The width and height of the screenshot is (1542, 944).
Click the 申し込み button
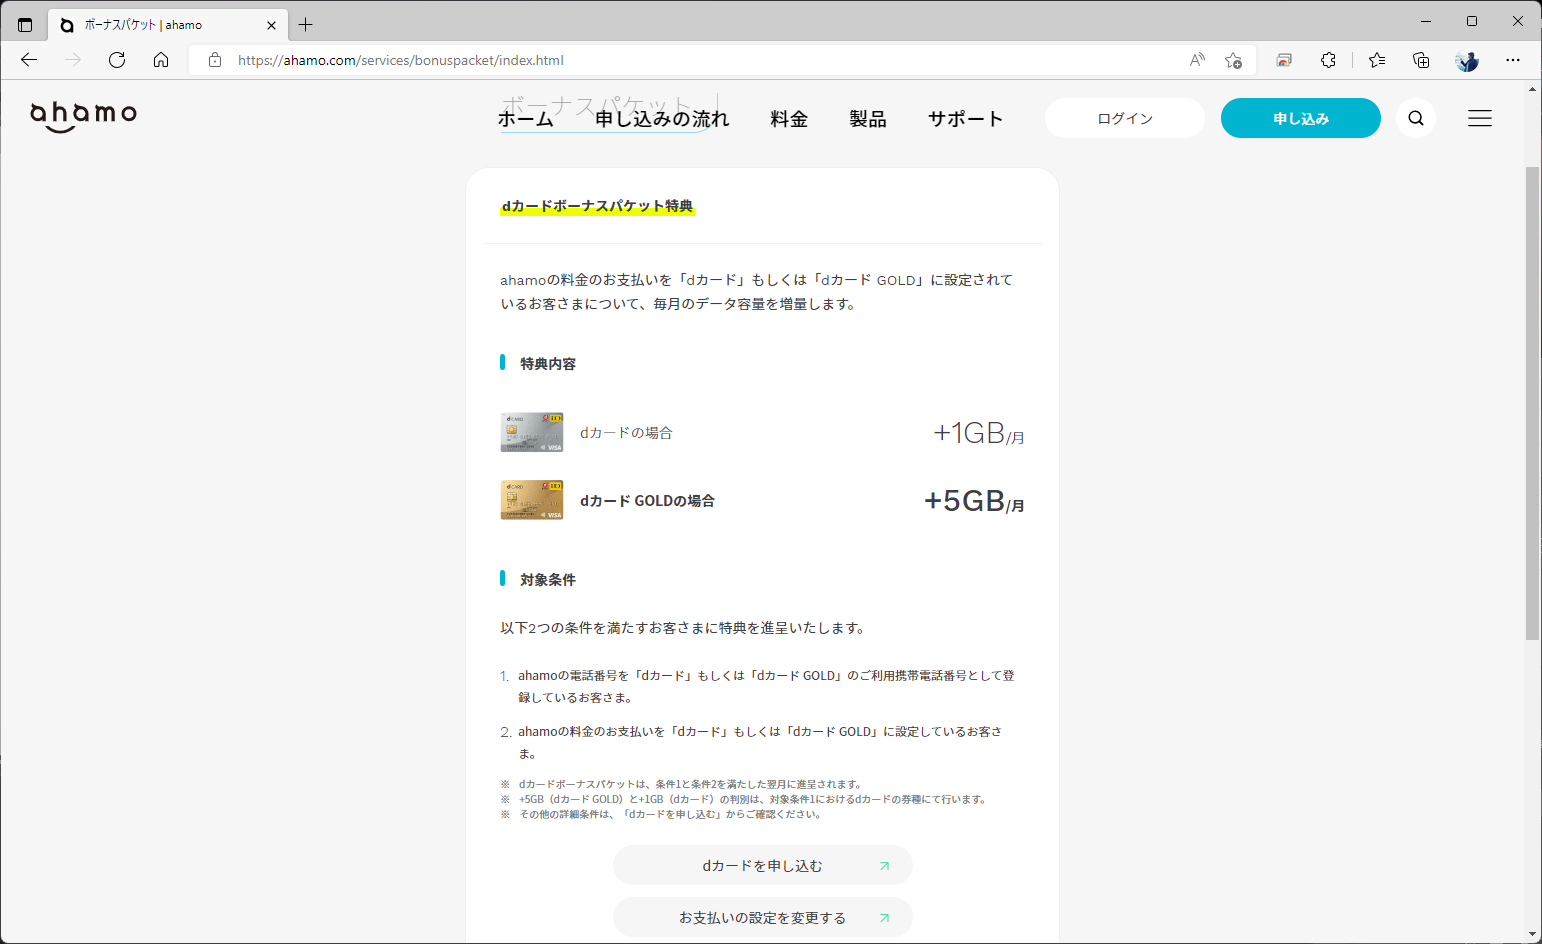1300,117
